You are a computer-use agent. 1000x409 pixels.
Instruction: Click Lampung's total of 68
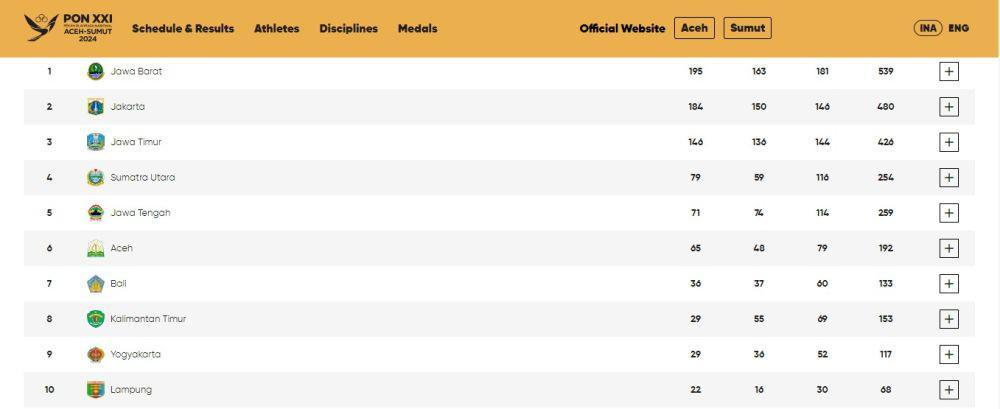coord(885,389)
